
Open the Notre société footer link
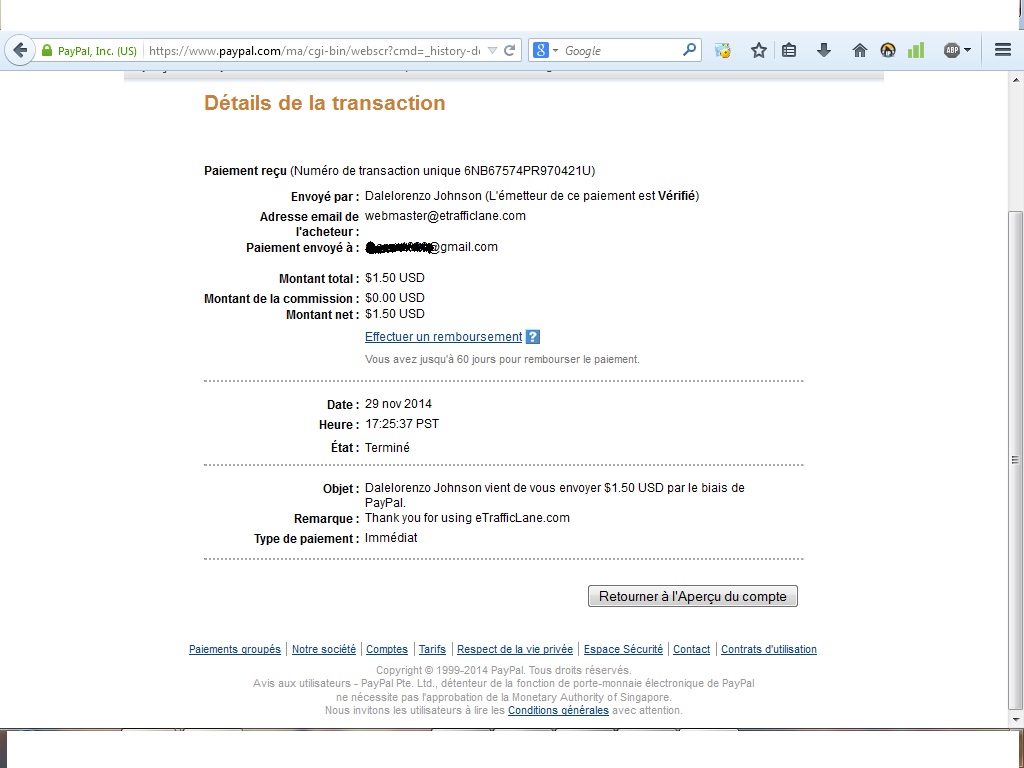[x=324, y=649]
